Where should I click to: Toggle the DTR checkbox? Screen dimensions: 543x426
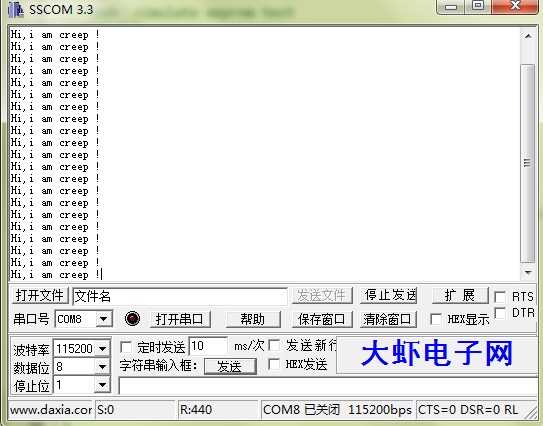pos(500,313)
